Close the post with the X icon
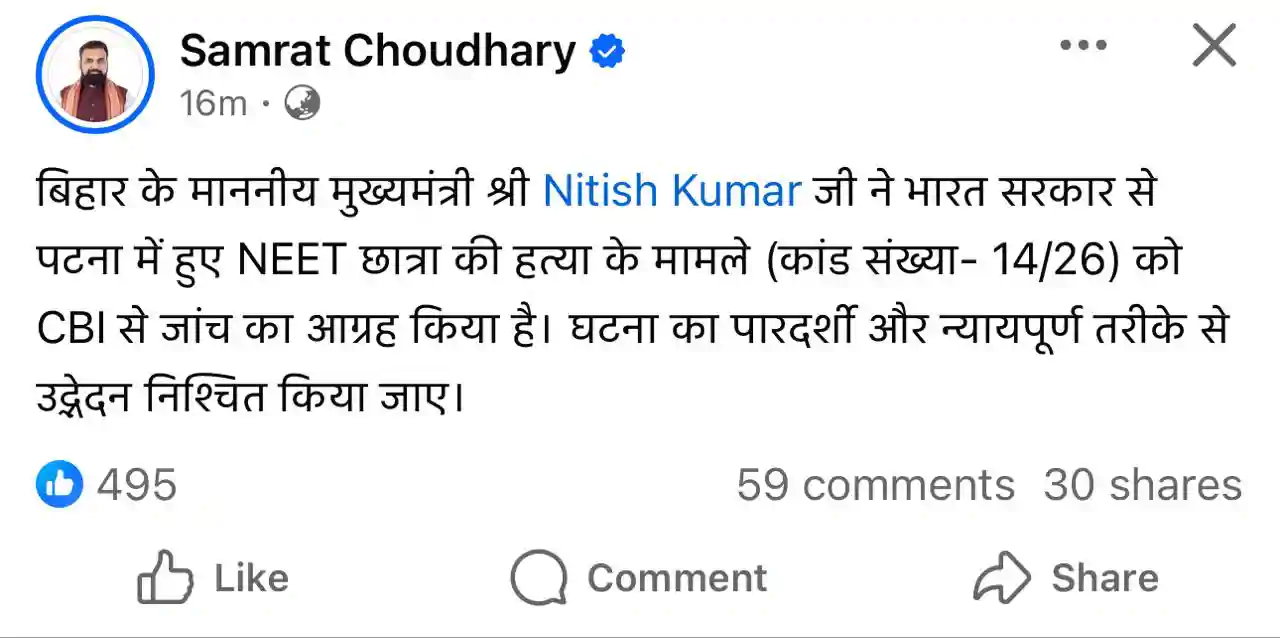Viewport: 1280px width, 638px height. [x=1214, y=46]
